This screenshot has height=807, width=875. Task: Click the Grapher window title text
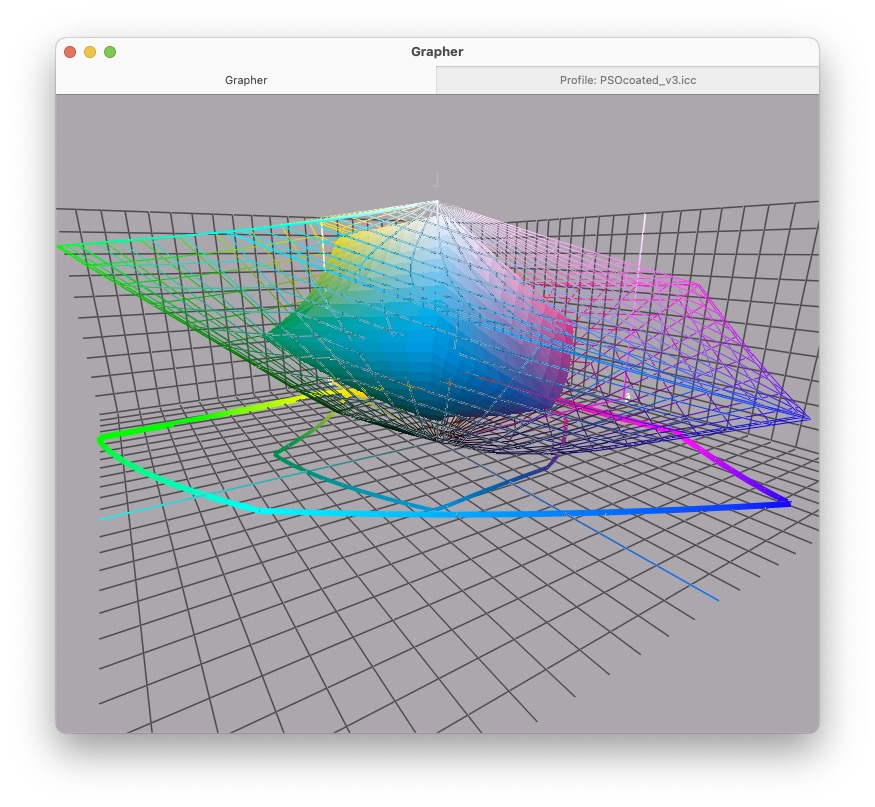point(437,52)
